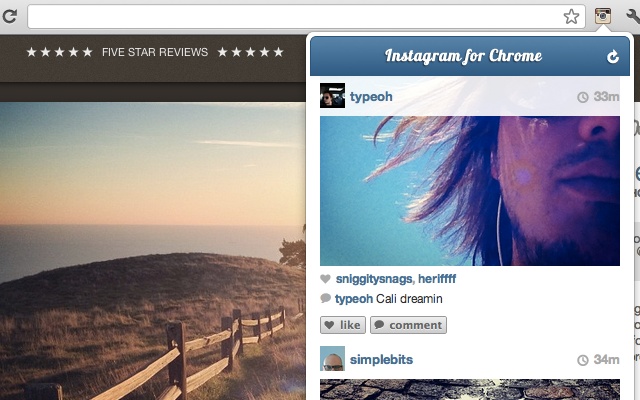
Task: Bookmark this page with the star icon
Action: coord(571,16)
